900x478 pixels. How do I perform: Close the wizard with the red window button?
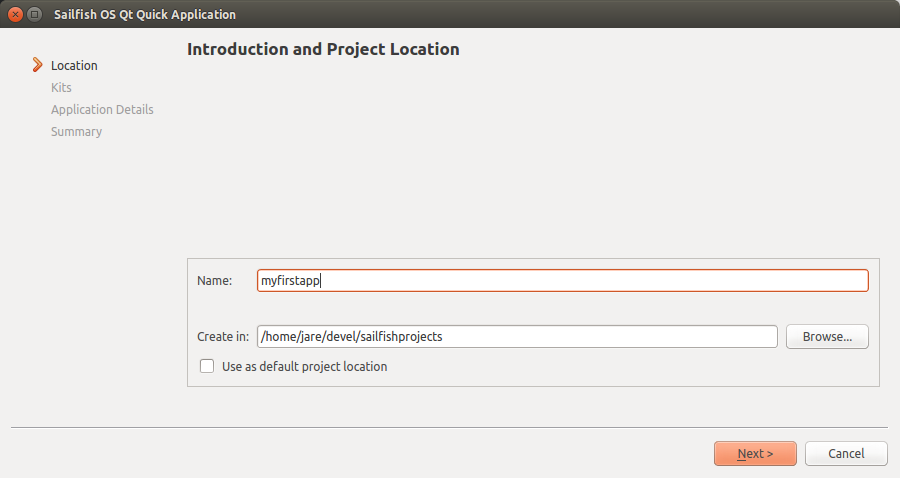[x=15, y=15]
